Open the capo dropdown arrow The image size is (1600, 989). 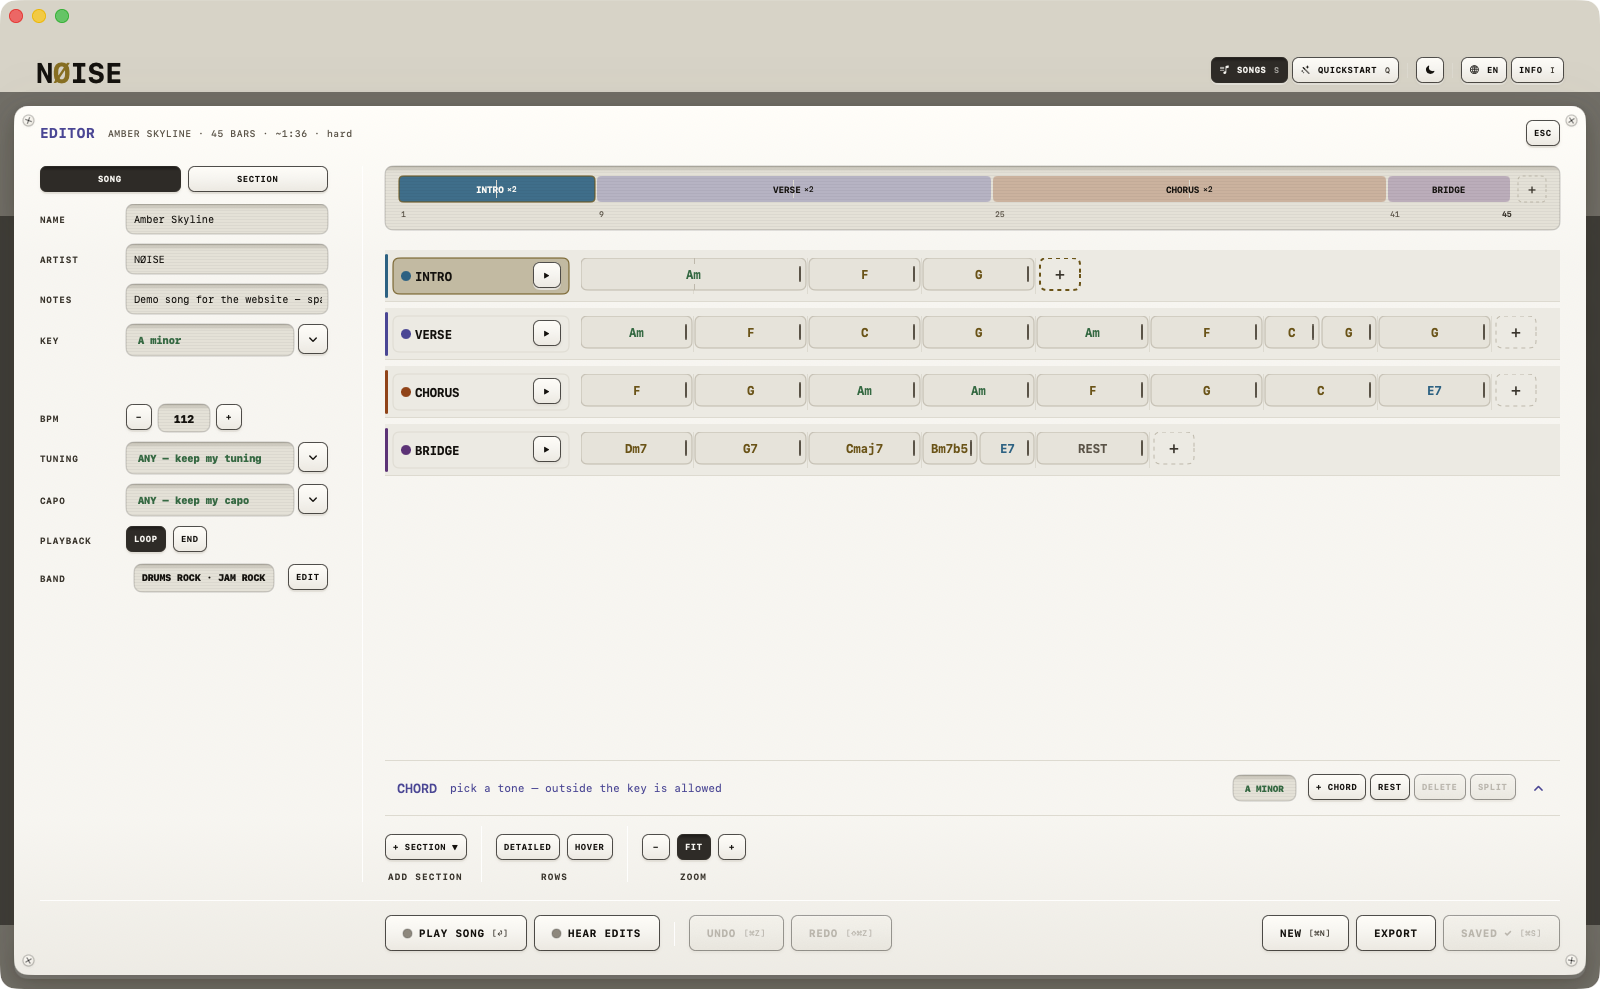(313, 499)
